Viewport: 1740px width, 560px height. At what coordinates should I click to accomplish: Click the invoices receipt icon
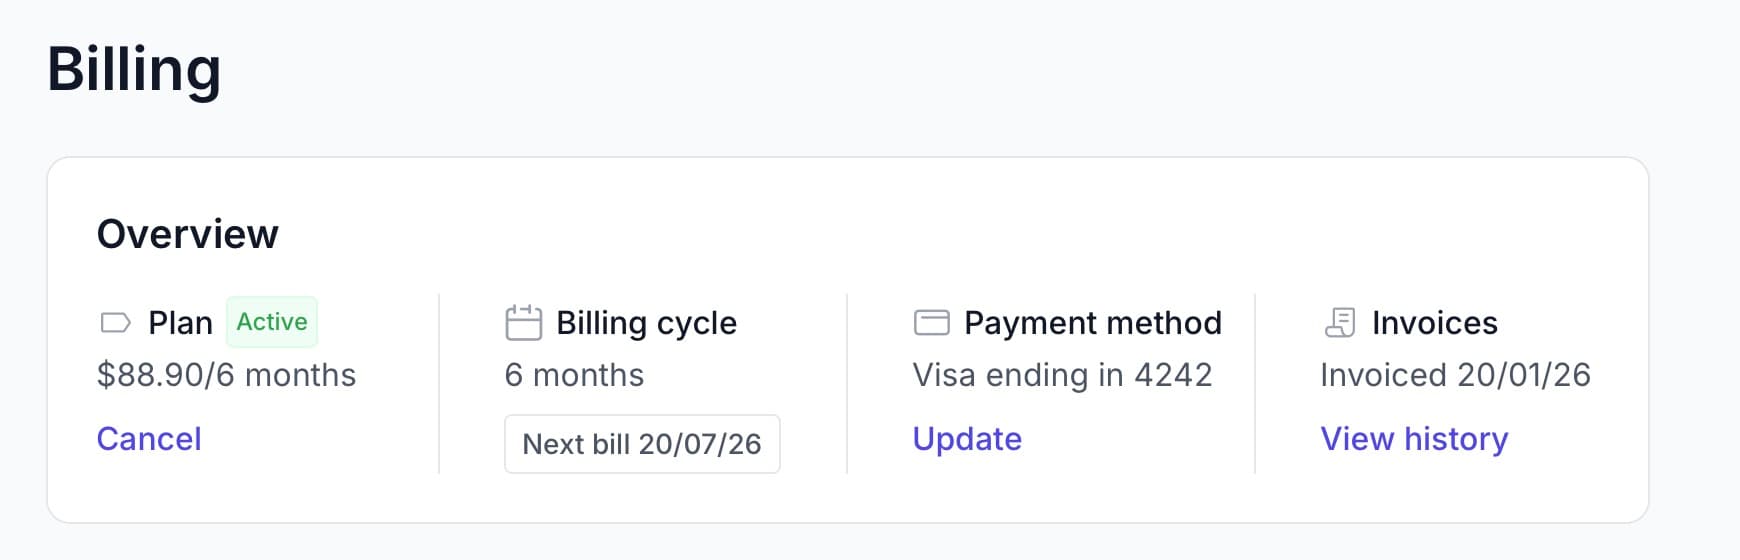click(1339, 323)
